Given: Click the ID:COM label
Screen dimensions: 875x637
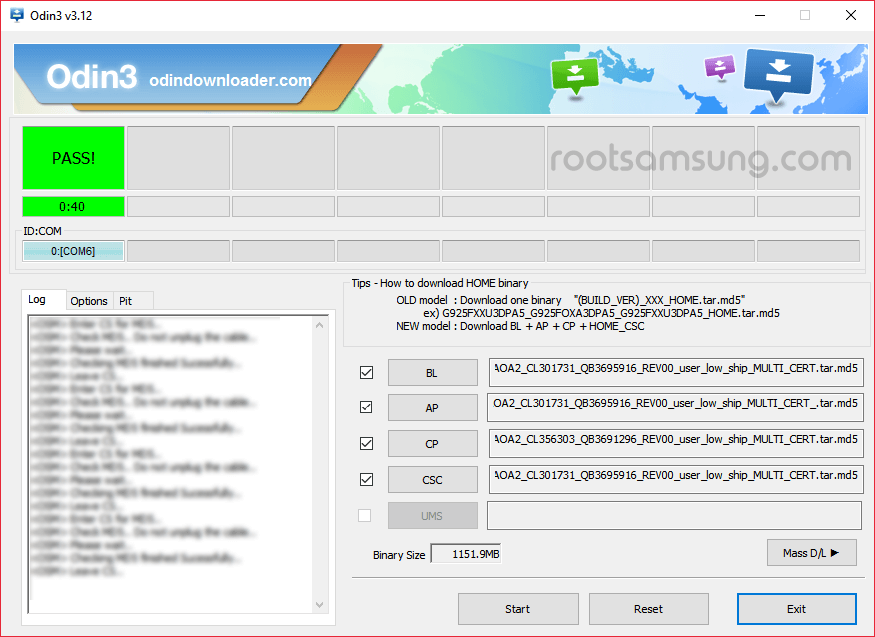Looking at the screenshot, I should (x=42, y=231).
